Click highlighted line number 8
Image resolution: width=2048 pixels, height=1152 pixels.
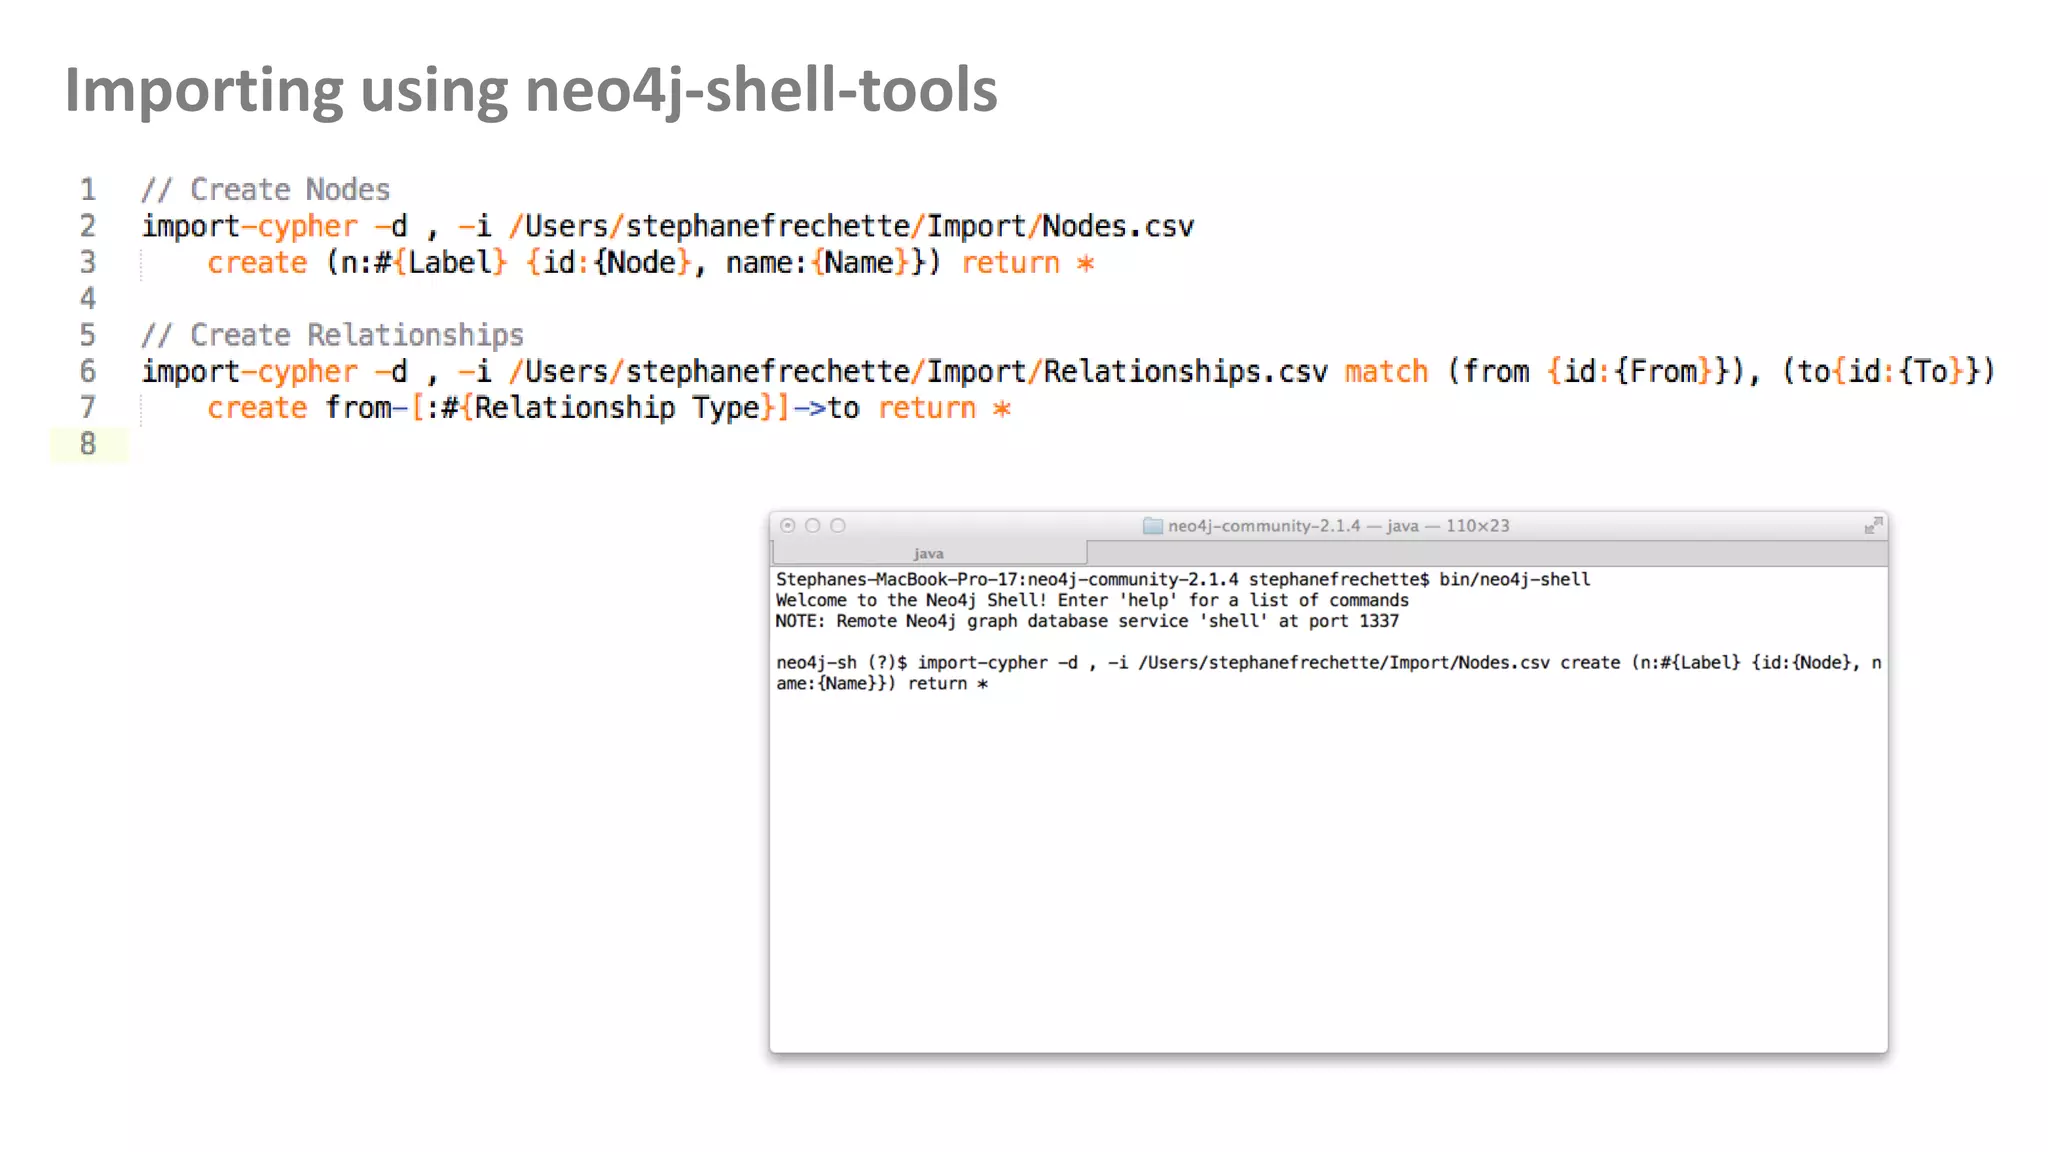pos(88,444)
